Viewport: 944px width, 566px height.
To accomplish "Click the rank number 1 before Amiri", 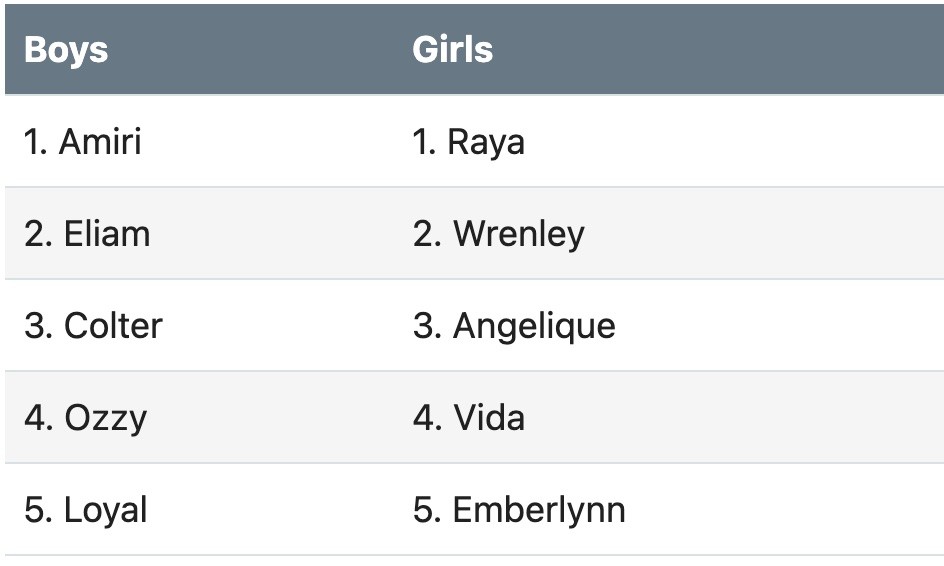I will 35,142.
